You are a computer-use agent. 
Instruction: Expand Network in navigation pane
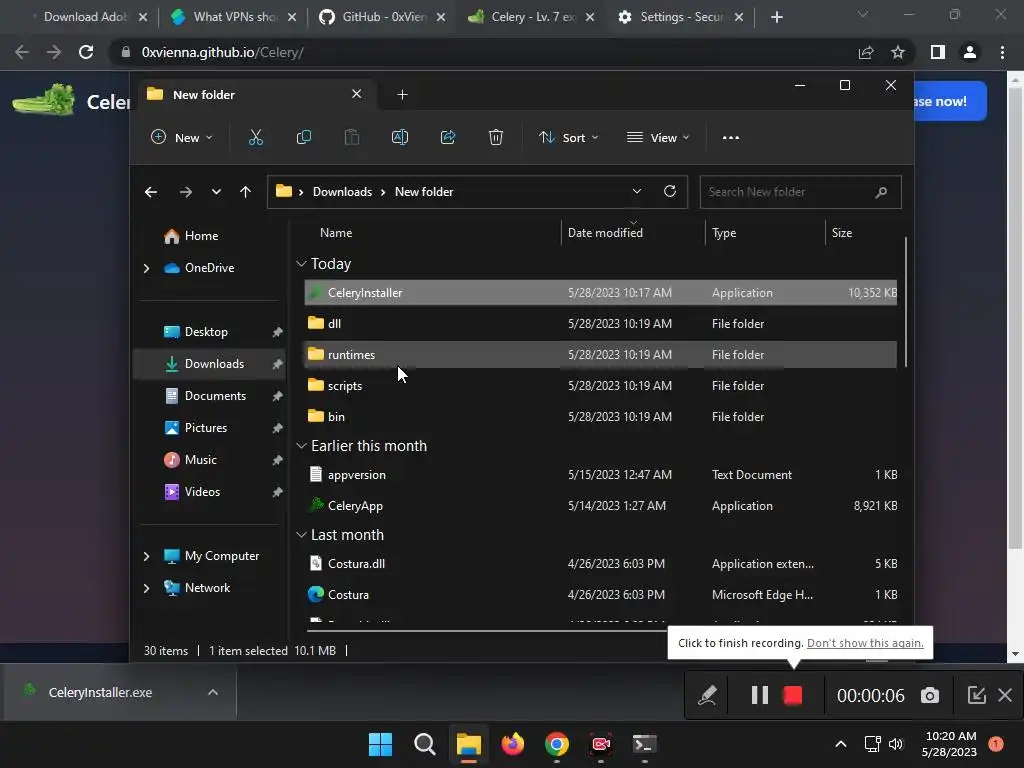pos(146,588)
